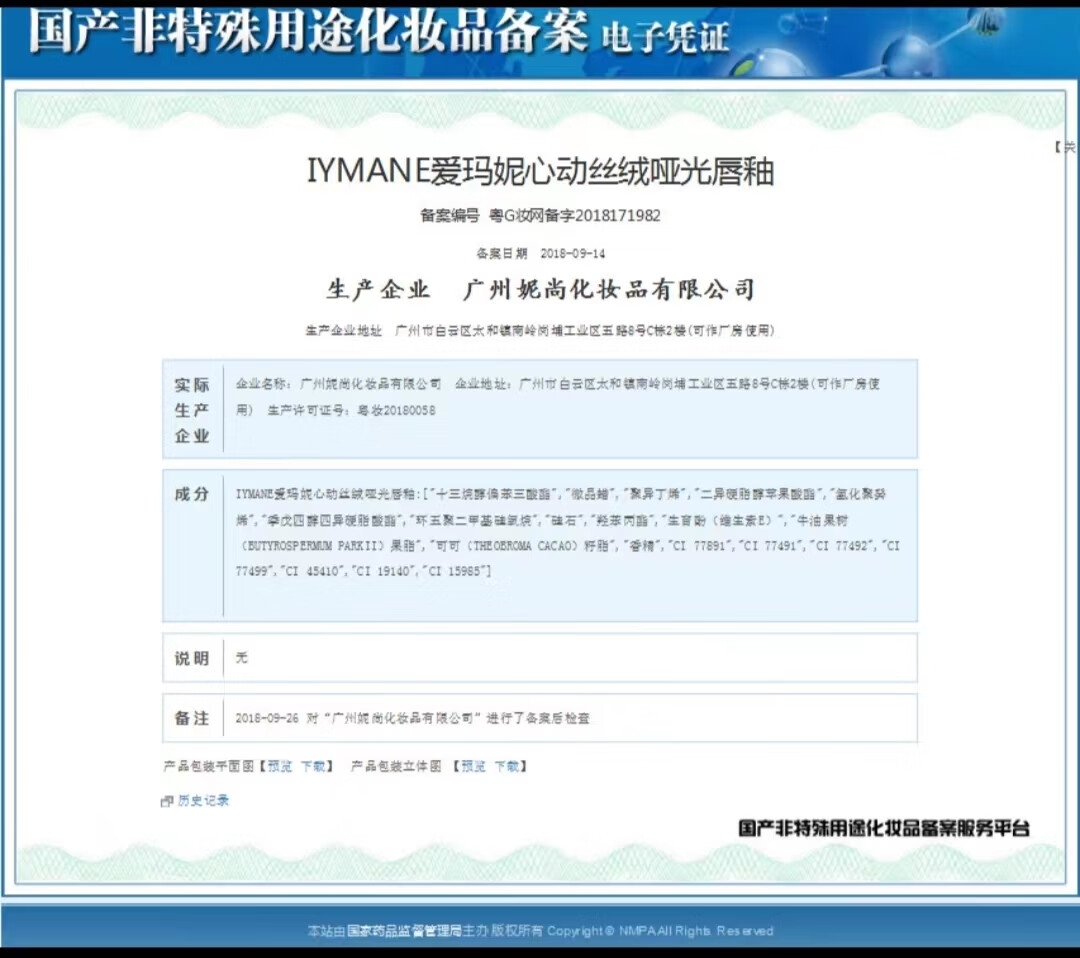
Task: Click the ingredients list text block
Action: pos(568,532)
